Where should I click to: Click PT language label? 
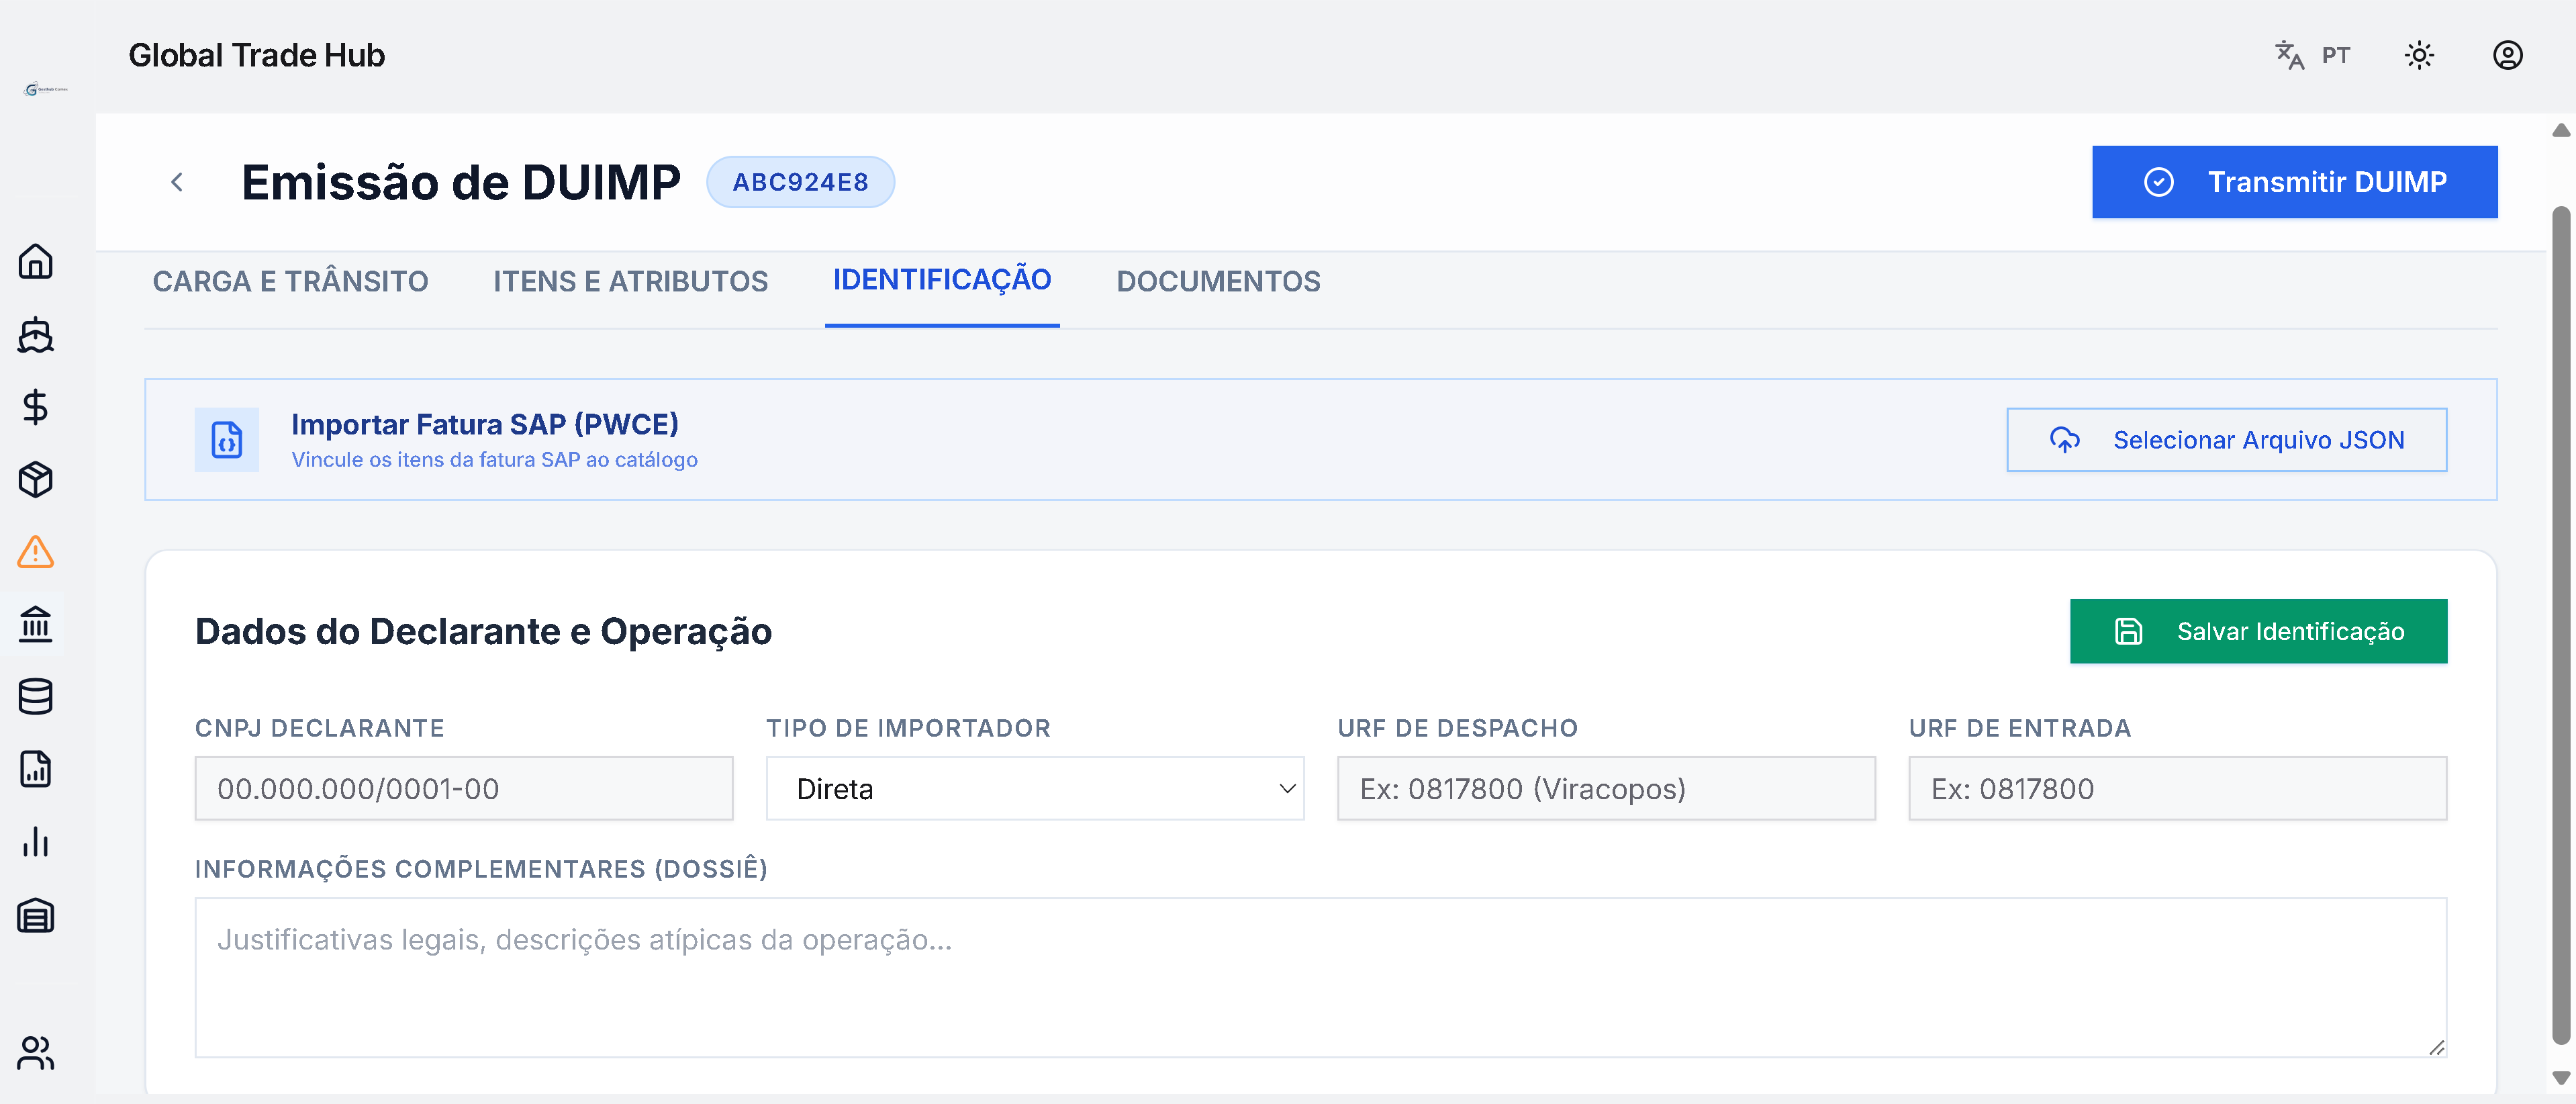coord(2336,55)
